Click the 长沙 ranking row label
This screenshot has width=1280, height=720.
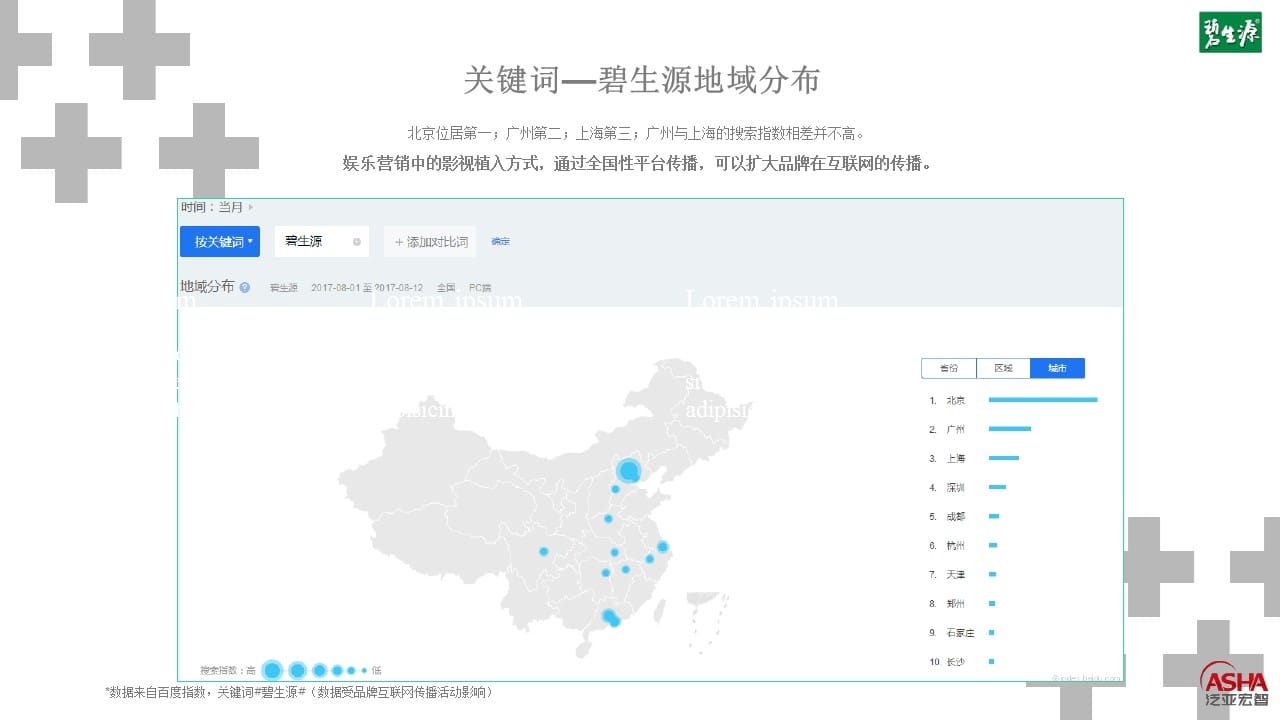(x=955, y=661)
